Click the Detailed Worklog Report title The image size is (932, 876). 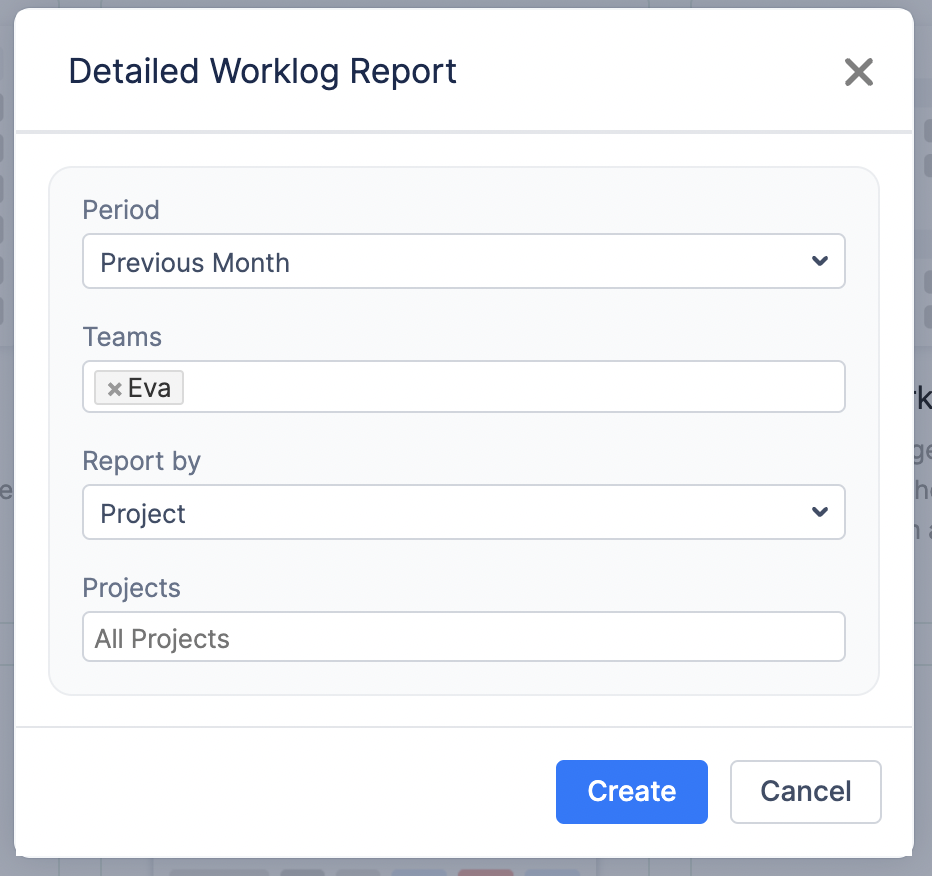coord(262,72)
